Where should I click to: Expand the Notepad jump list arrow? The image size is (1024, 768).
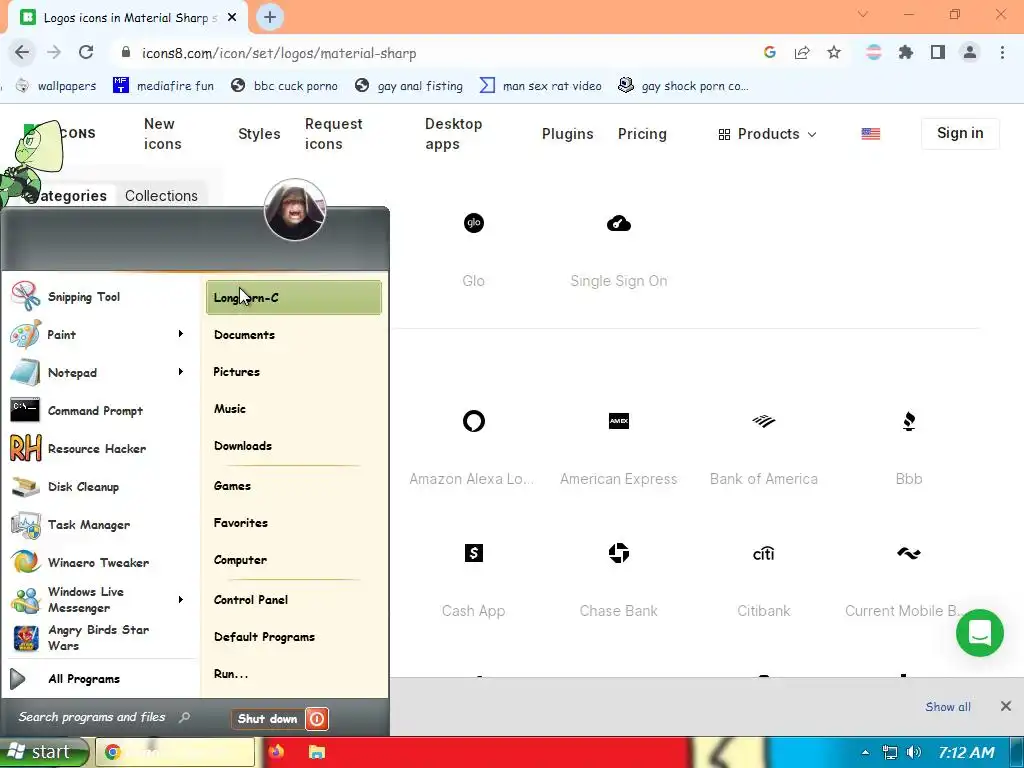click(181, 372)
